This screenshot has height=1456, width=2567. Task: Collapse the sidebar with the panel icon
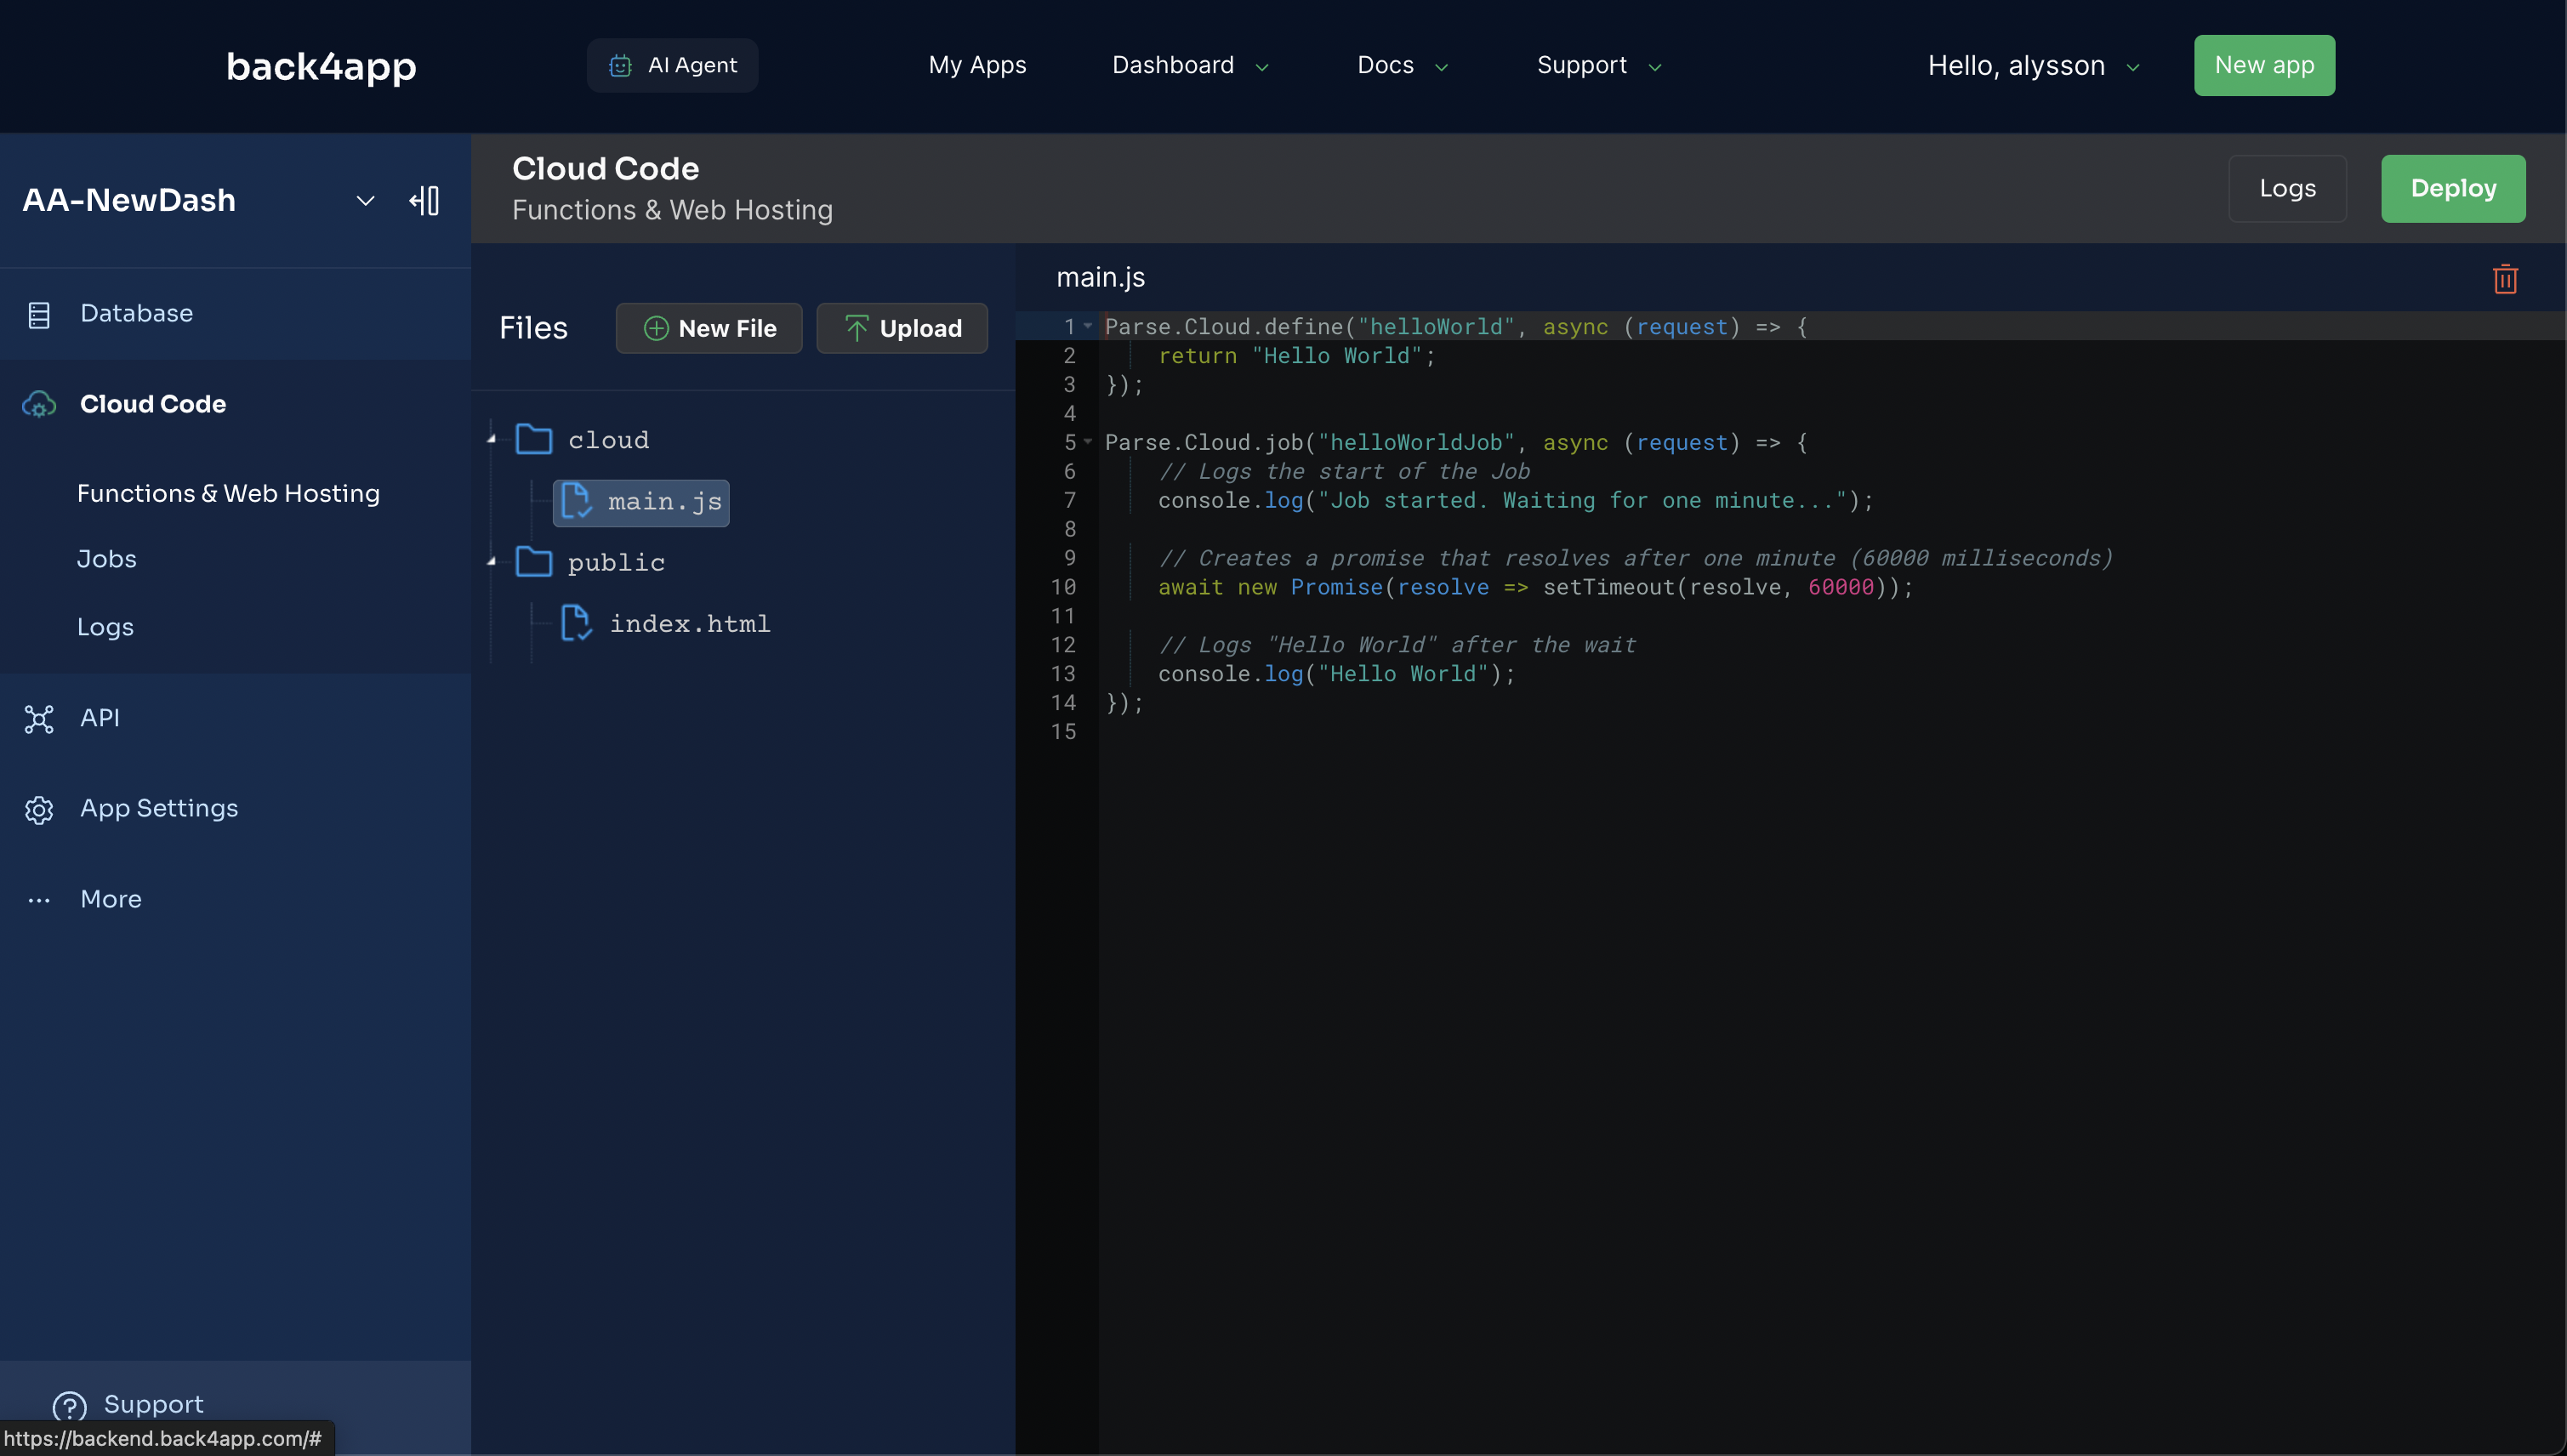coord(423,200)
